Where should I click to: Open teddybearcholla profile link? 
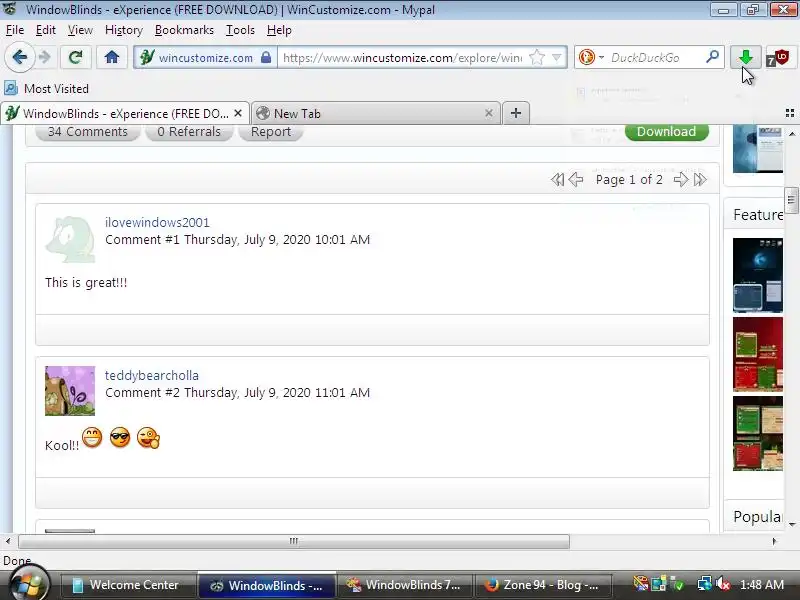click(152, 376)
